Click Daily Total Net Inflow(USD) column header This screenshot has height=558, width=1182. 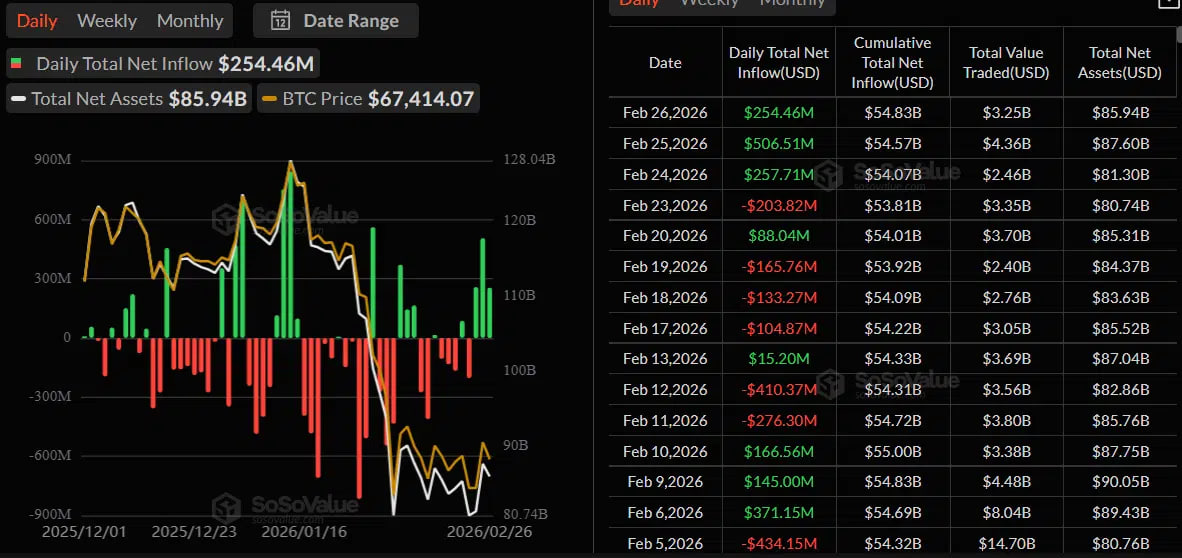pyautogui.click(x=779, y=63)
